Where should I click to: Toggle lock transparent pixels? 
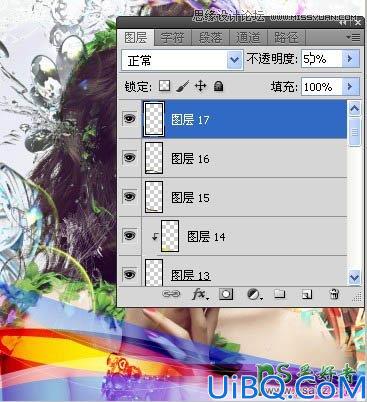(164, 86)
